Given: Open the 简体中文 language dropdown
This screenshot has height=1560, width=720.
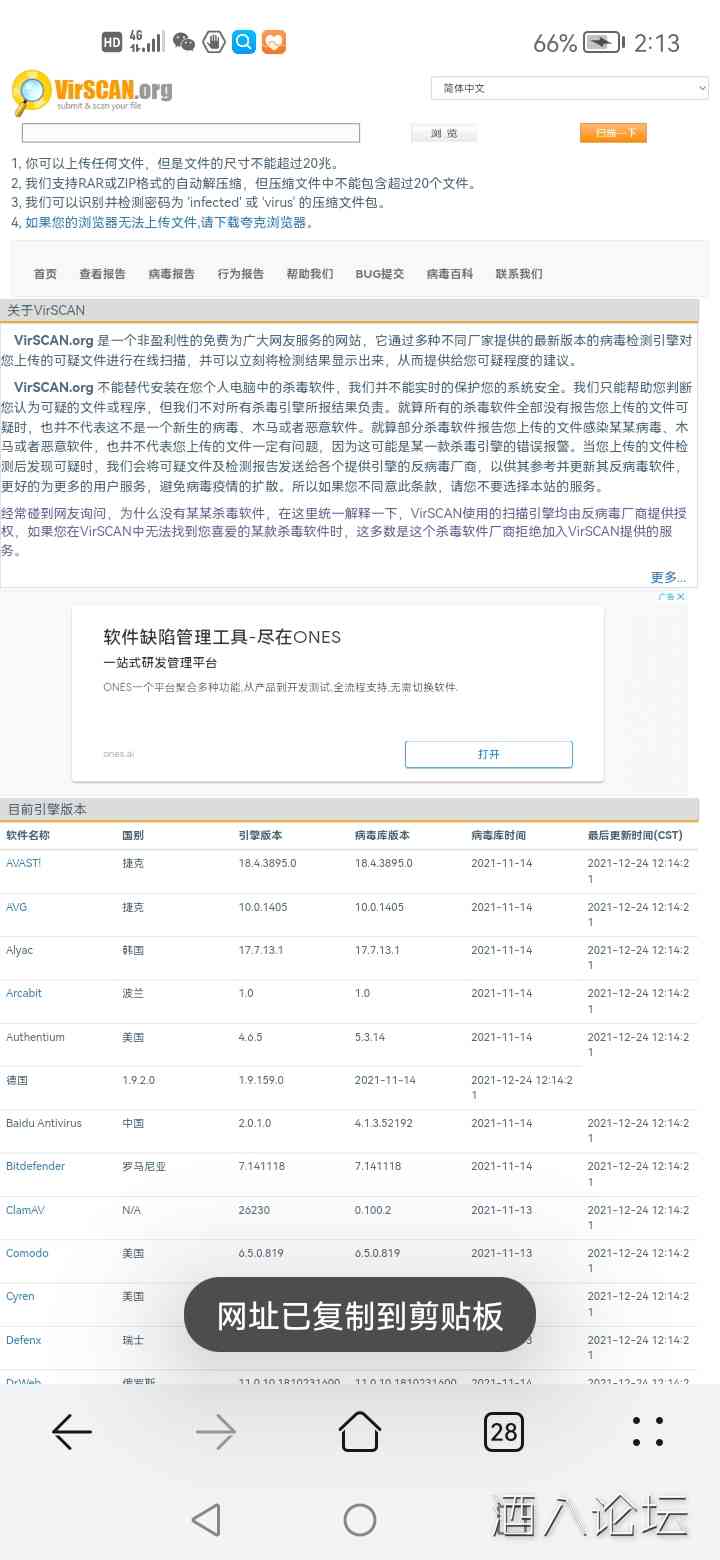Looking at the screenshot, I should (570, 88).
